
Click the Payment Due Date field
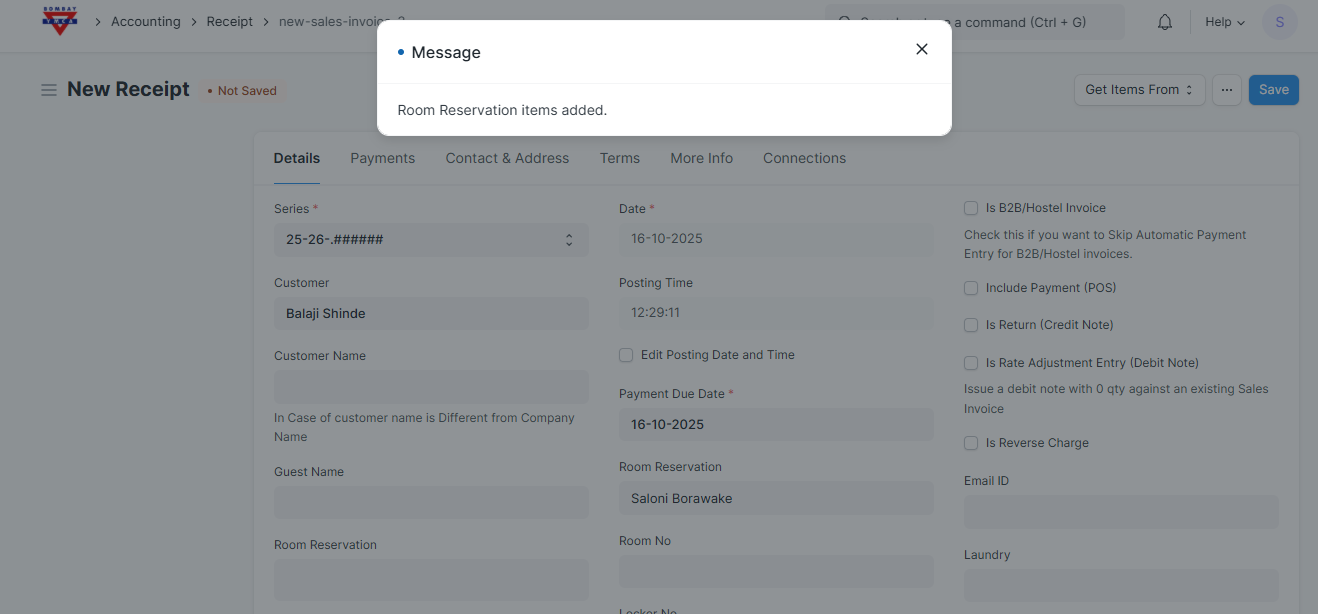(x=776, y=424)
